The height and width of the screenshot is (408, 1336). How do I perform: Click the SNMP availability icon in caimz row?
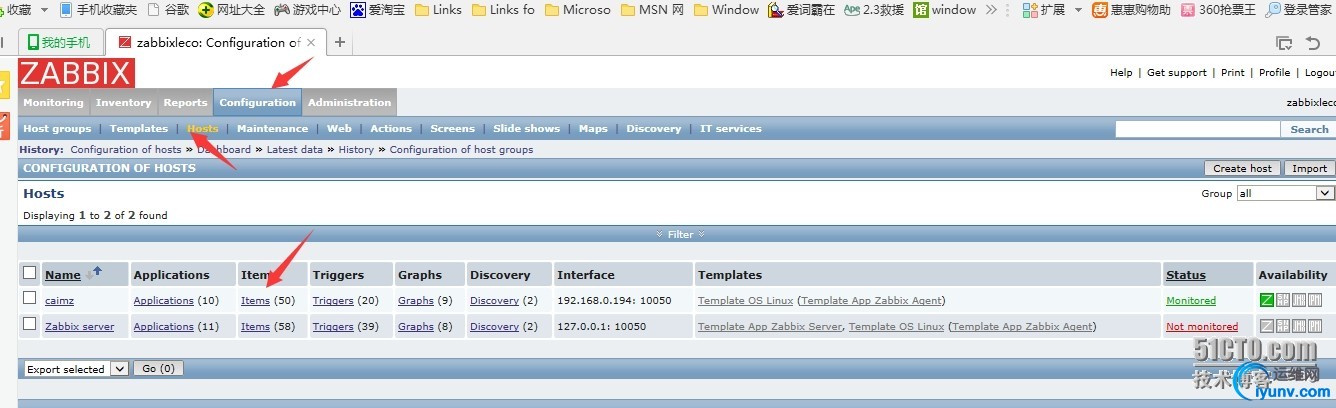(x=1283, y=300)
